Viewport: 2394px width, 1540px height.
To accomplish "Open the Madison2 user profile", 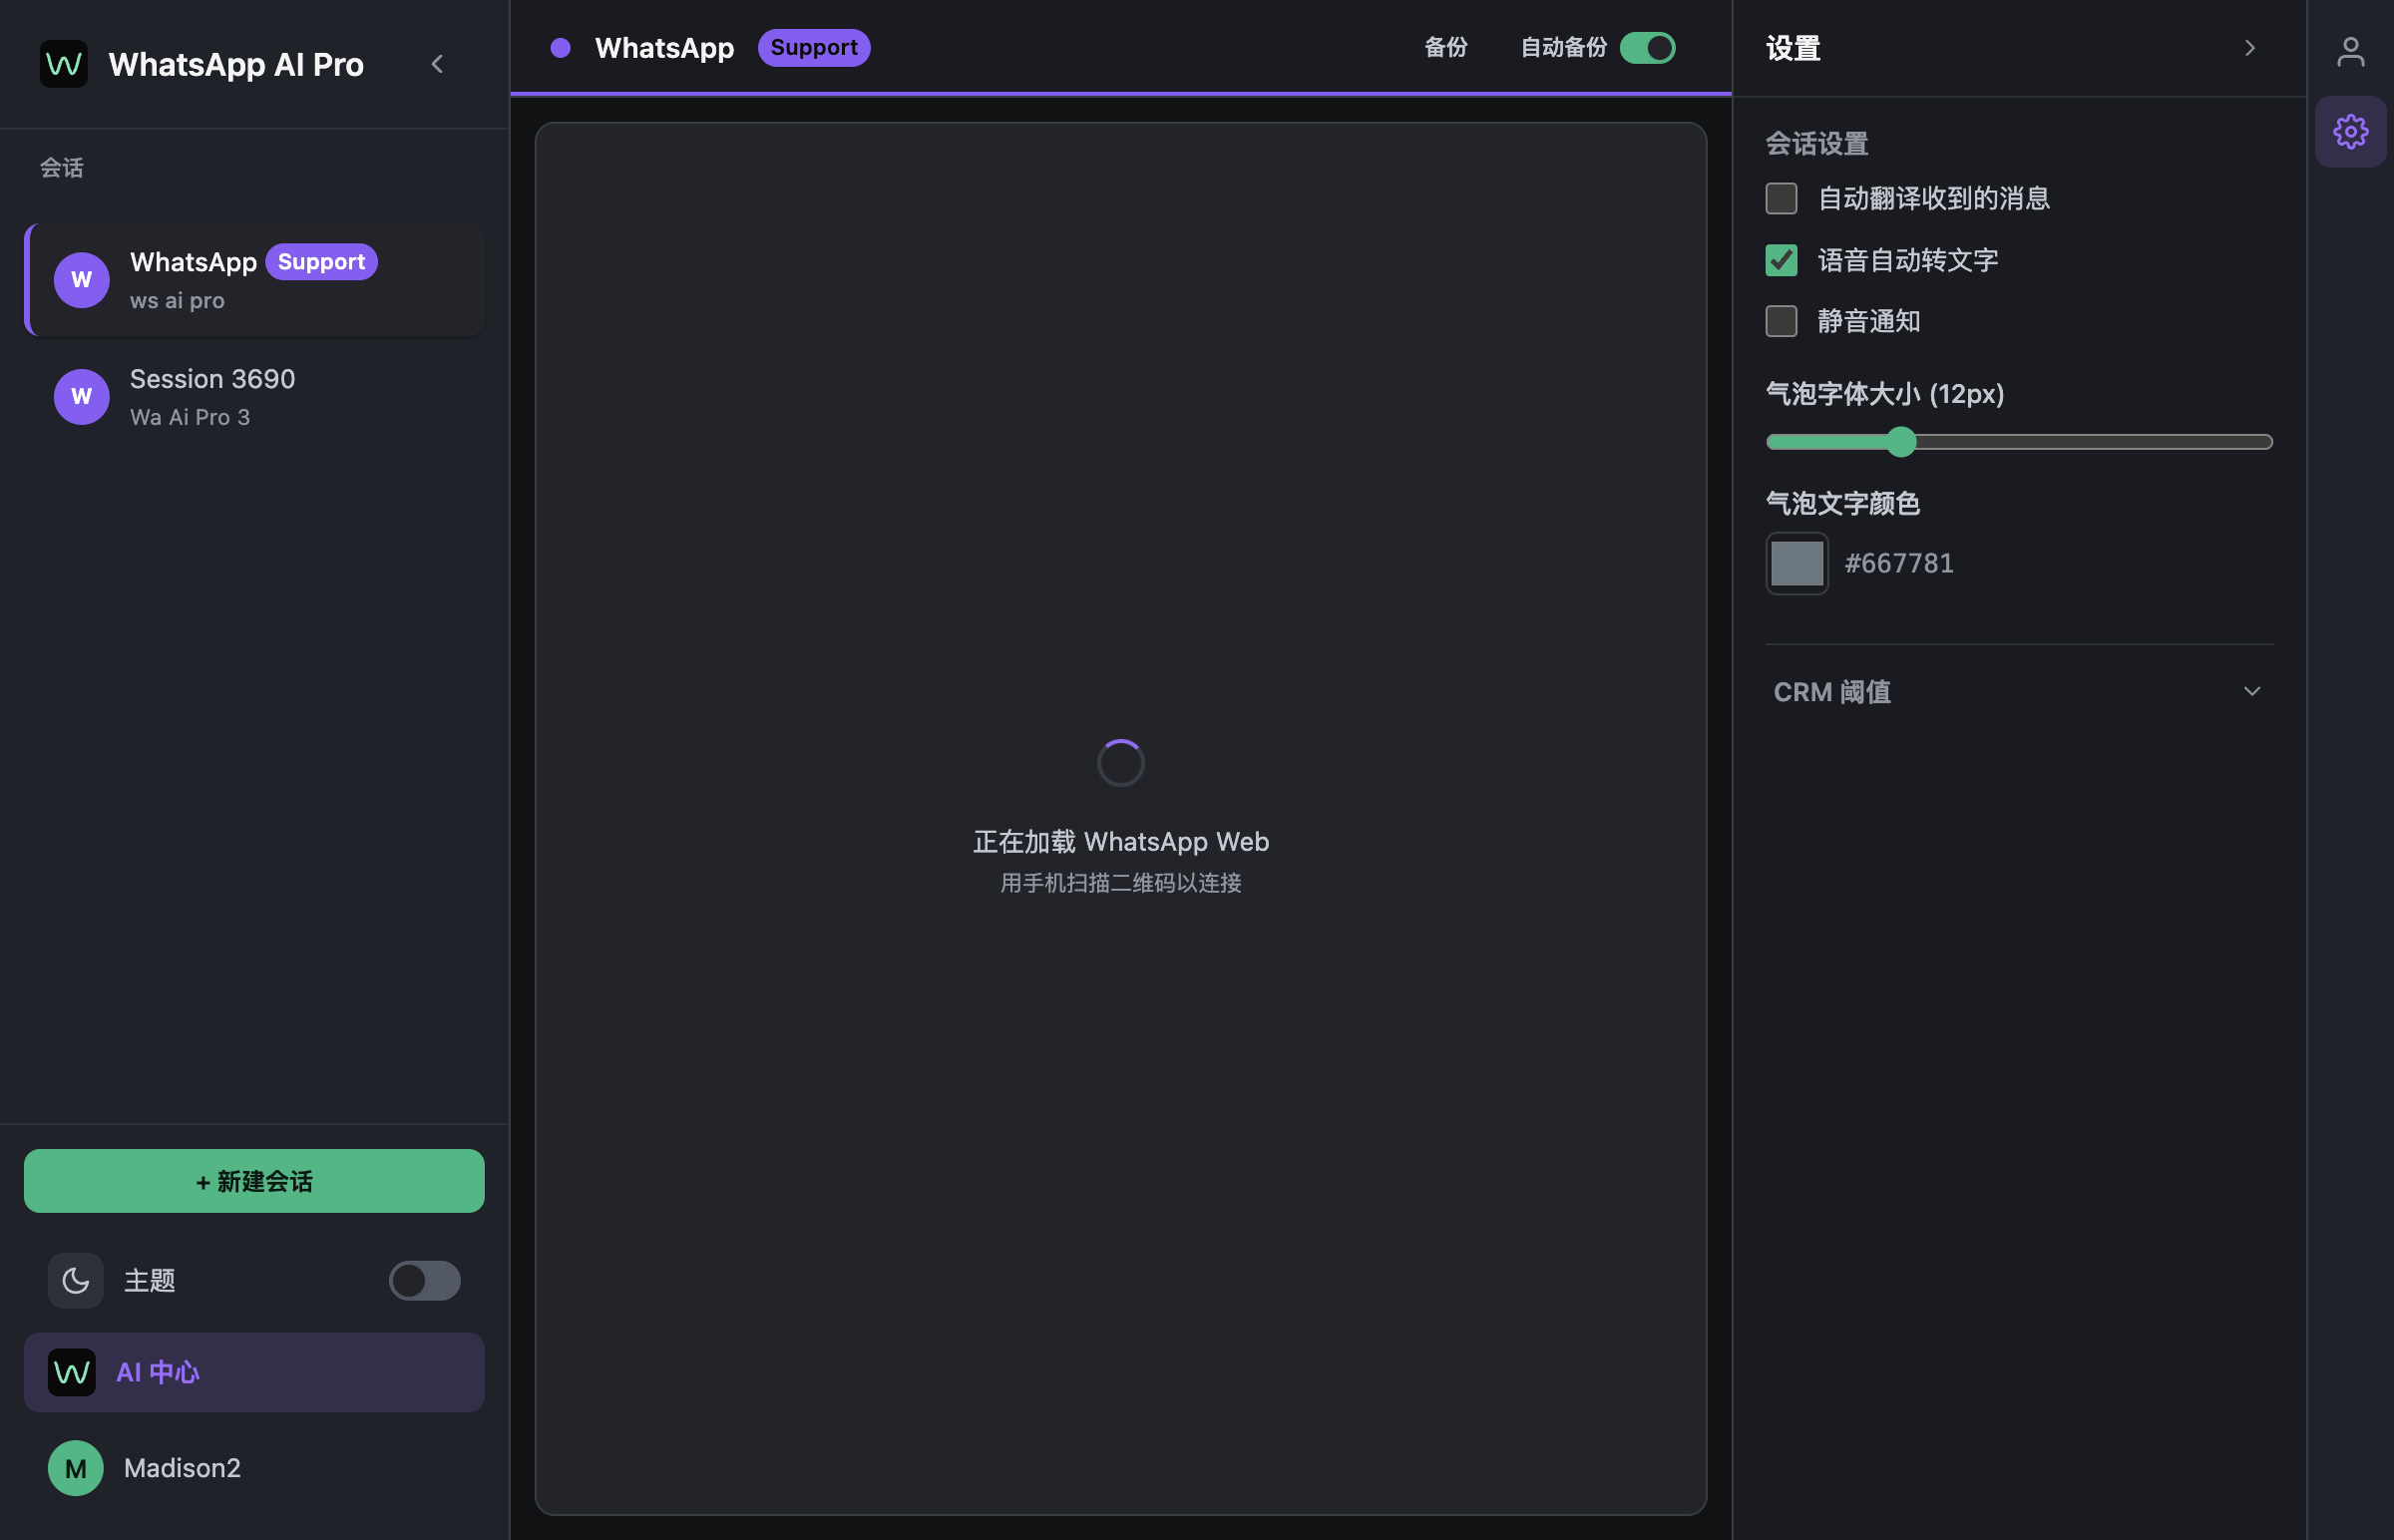I will pyautogui.click(x=254, y=1468).
